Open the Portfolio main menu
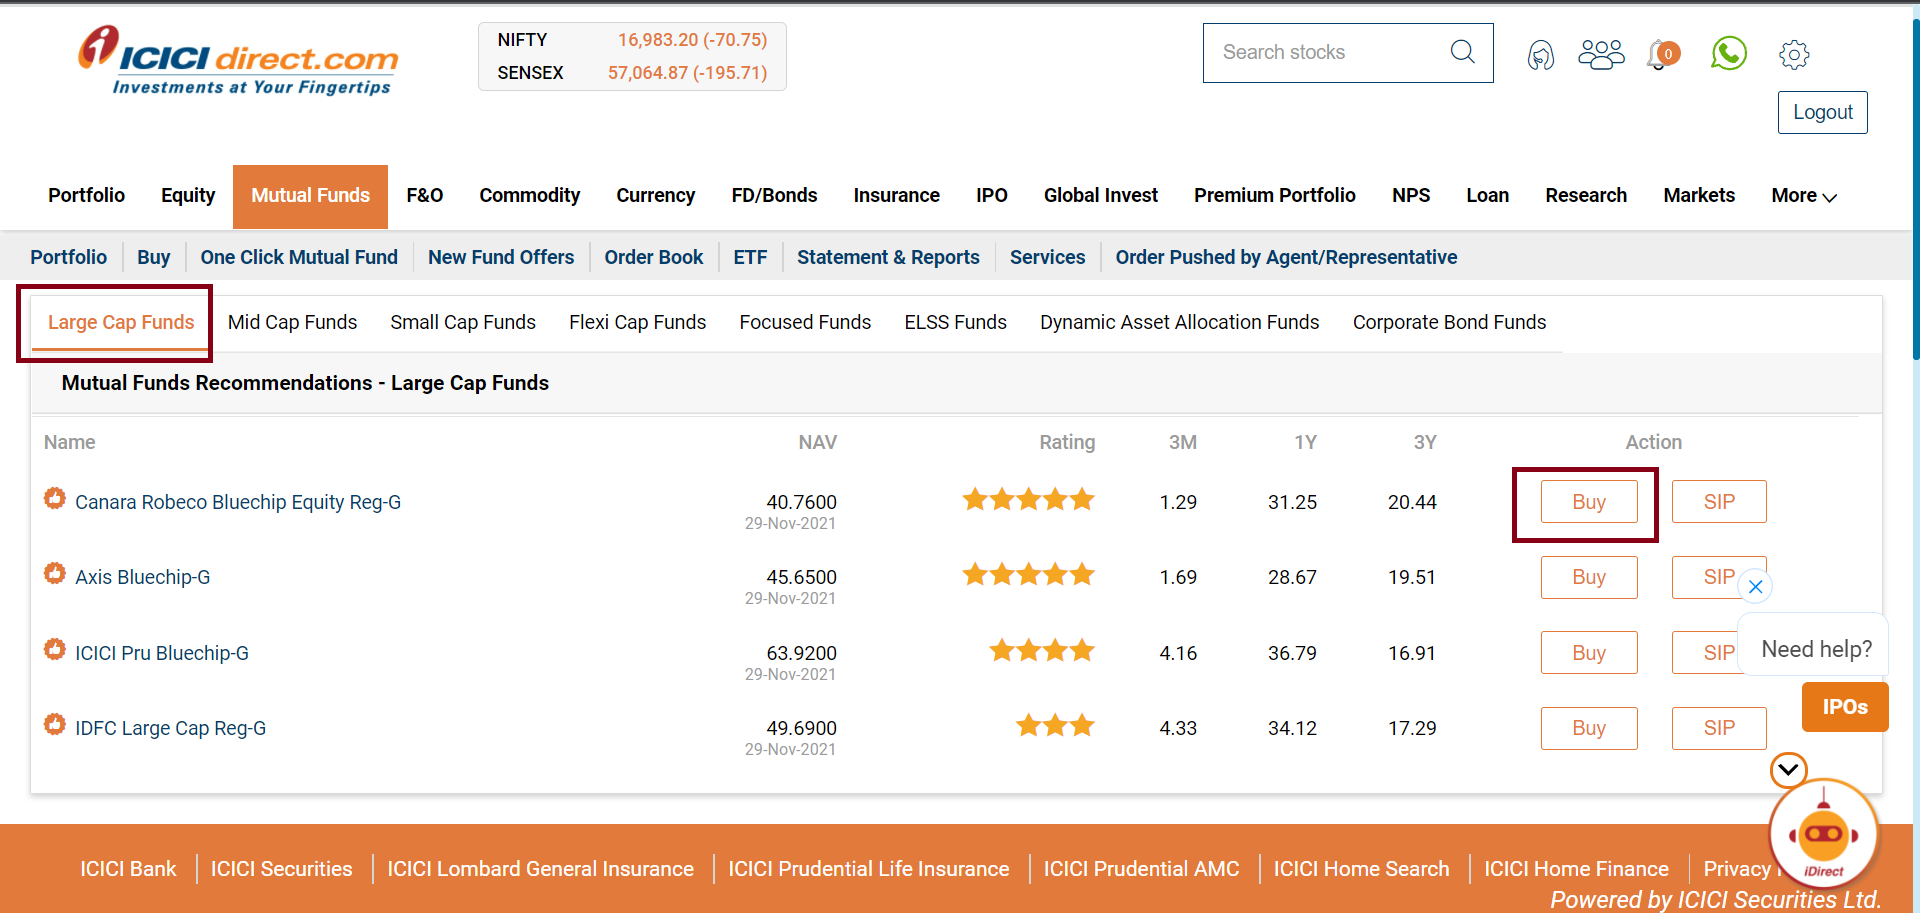Image resolution: width=1920 pixels, height=913 pixels. 86,196
